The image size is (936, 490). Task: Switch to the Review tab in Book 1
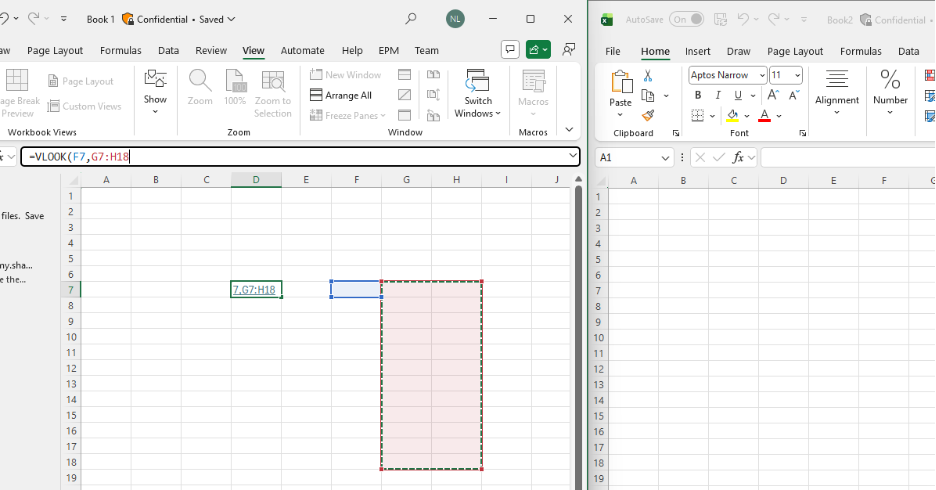point(211,51)
